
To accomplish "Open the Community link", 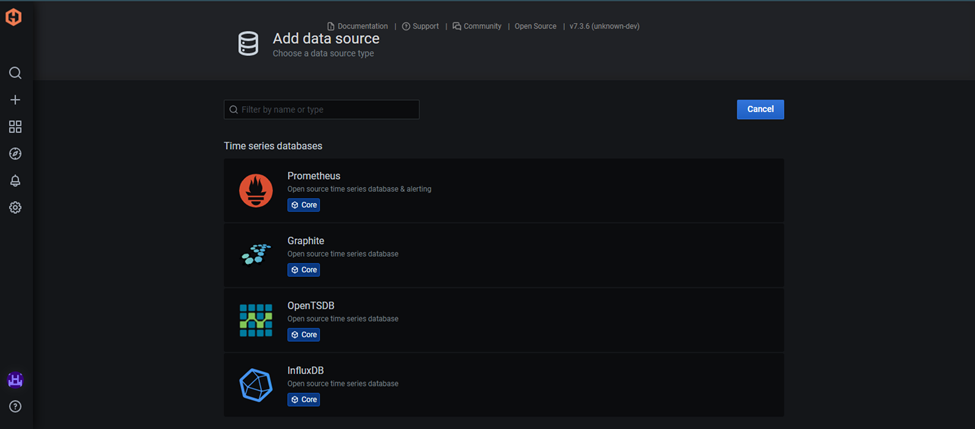I will tap(477, 26).
